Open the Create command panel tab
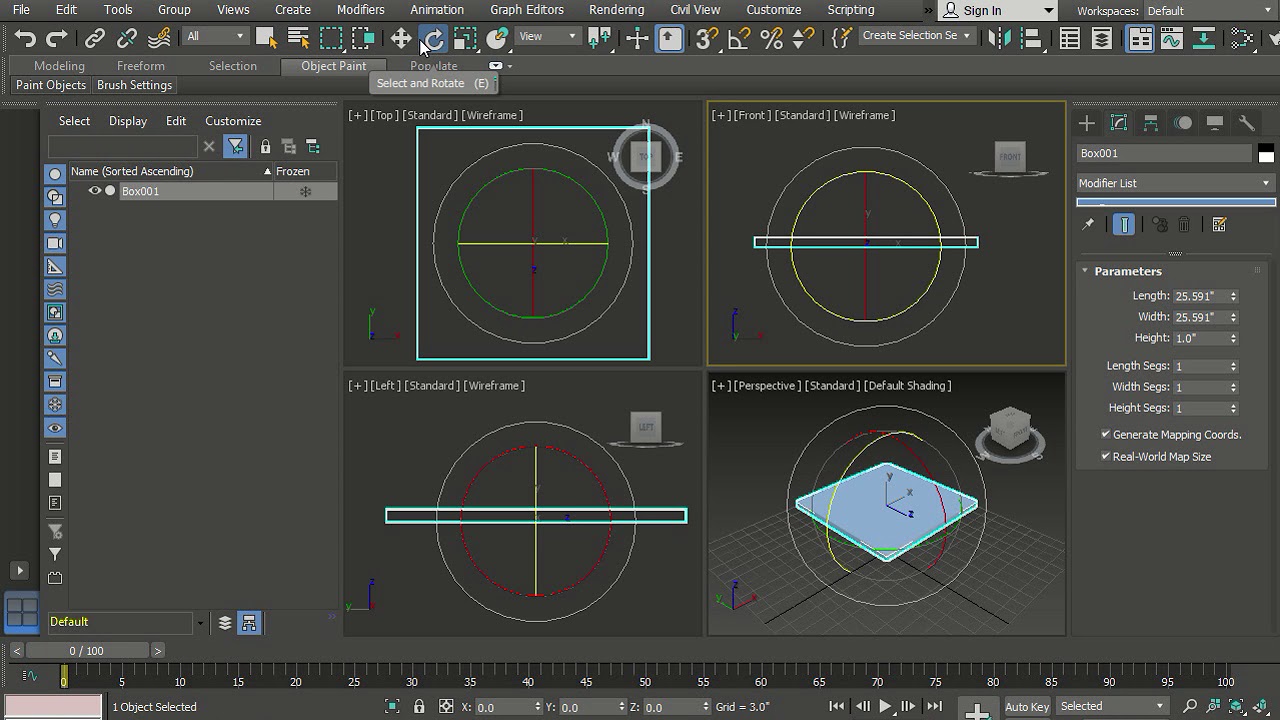 (1087, 123)
